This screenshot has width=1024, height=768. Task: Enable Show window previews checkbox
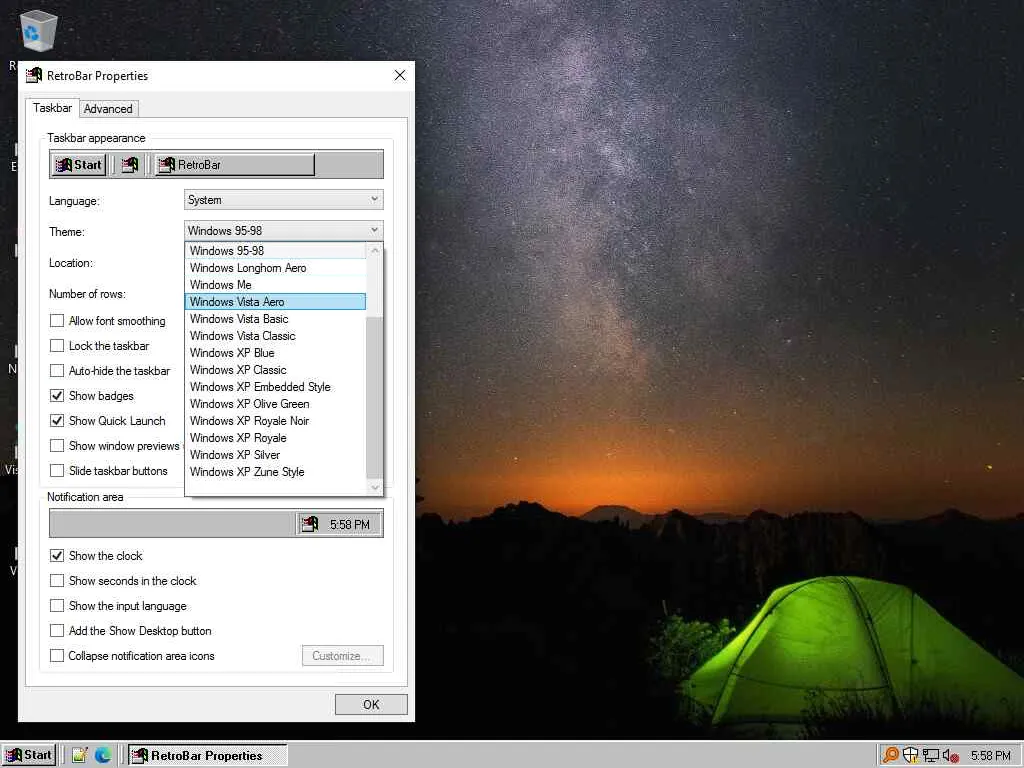tap(57, 445)
